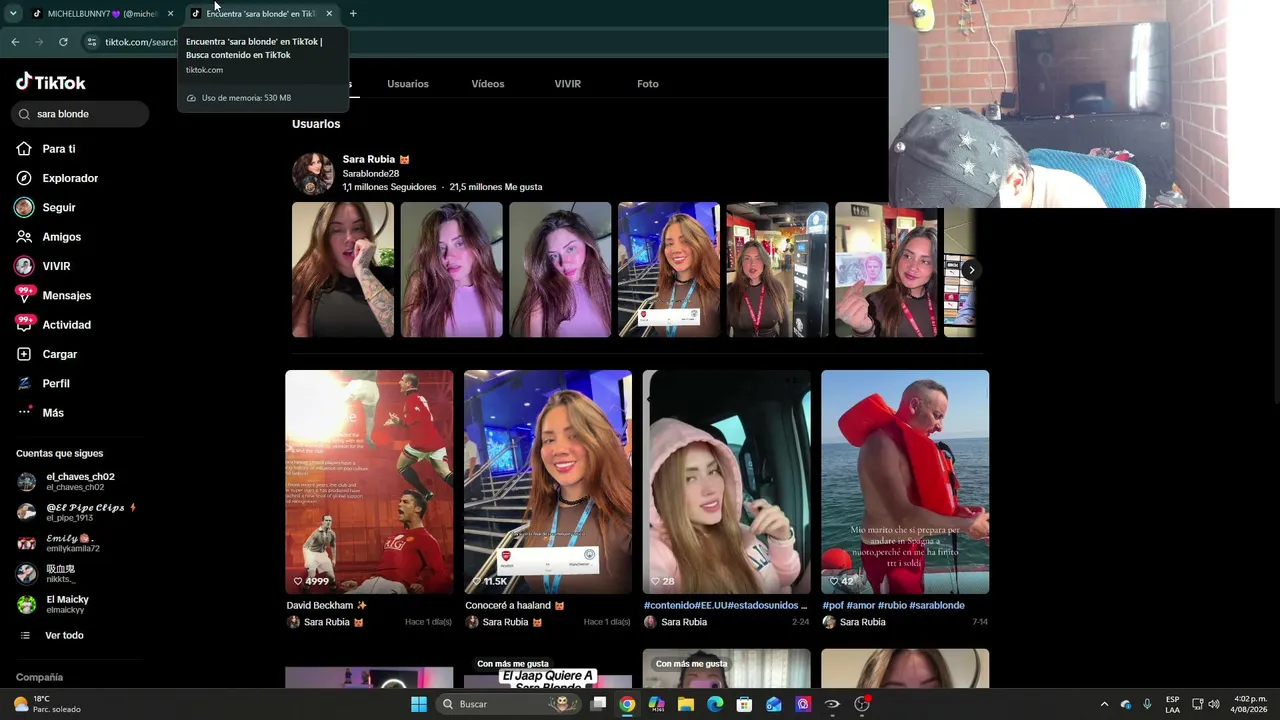The image size is (1280, 720).
Task: Click the site information icon in address bar
Action: [92, 42]
